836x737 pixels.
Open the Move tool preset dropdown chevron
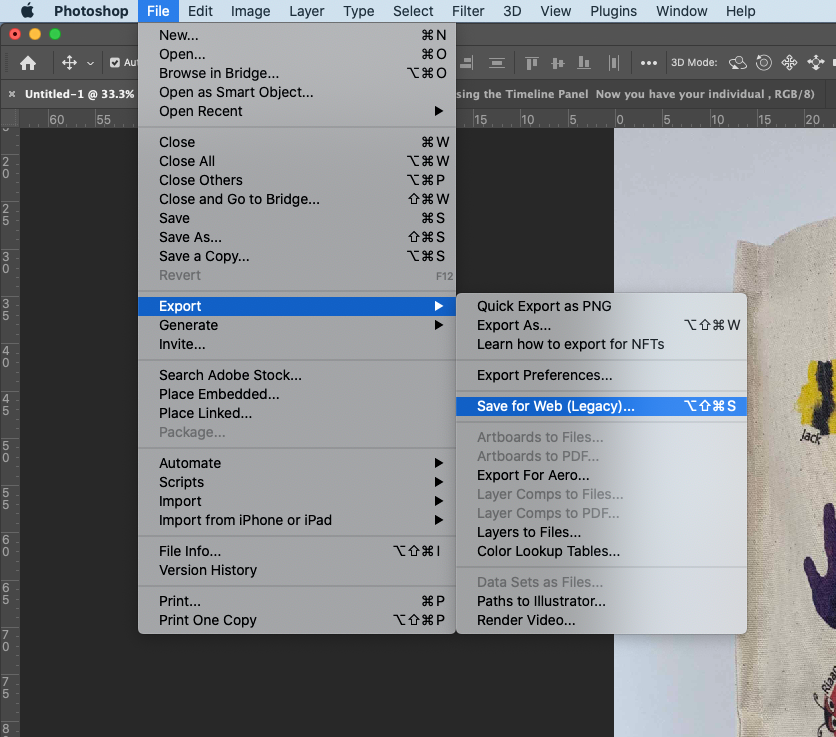(90, 63)
